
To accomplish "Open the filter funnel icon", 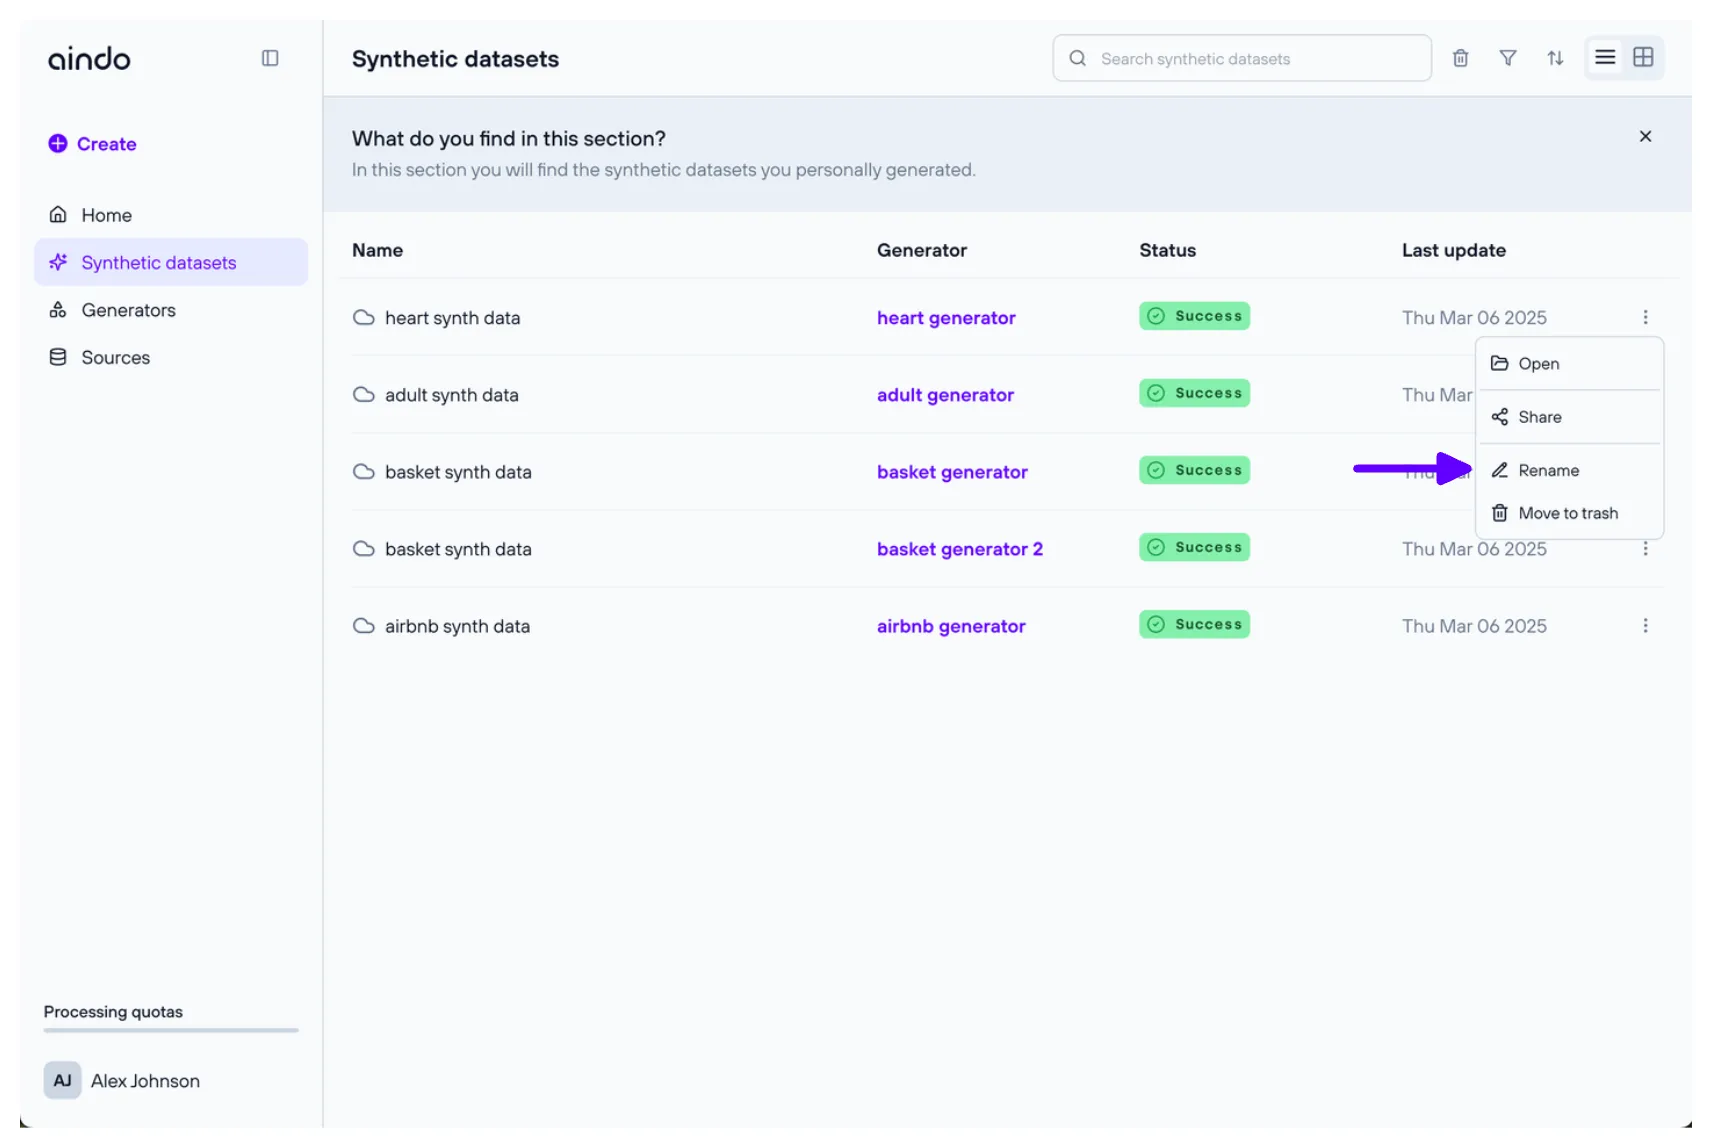I will pos(1507,58).
